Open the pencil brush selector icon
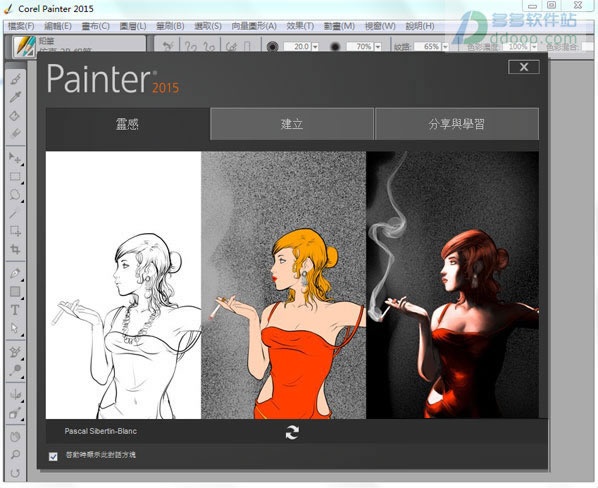598x488 pixels. tap(24, 47)
